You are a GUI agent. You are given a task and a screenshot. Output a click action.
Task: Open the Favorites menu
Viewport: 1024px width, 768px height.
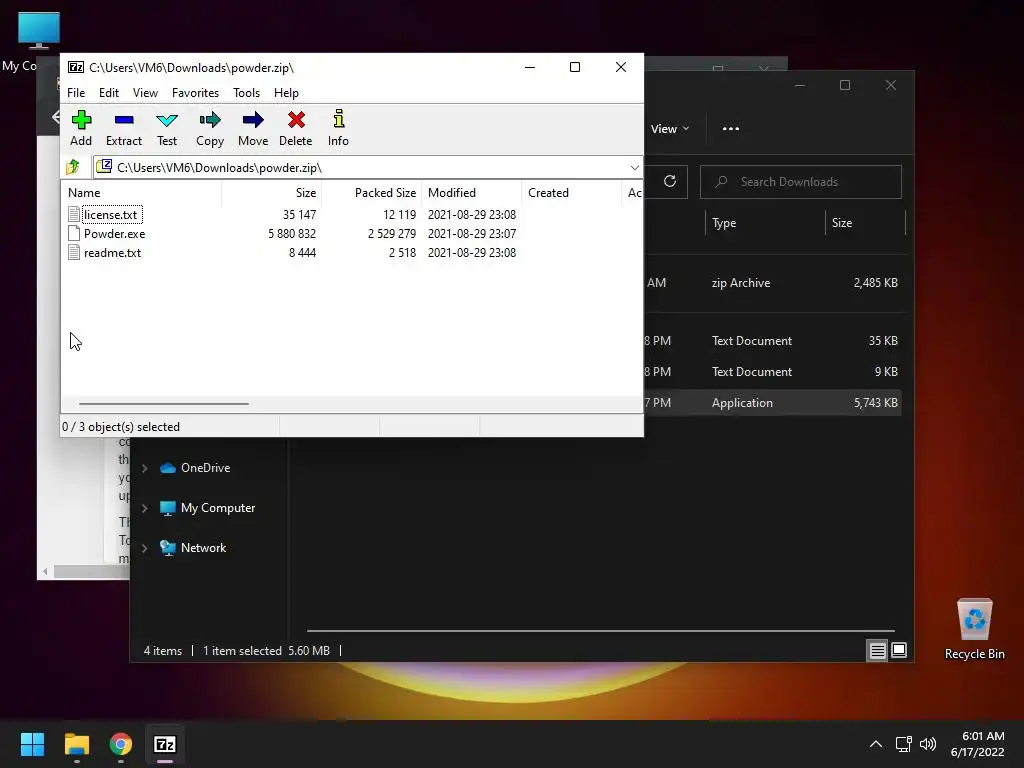pos(195,93)
